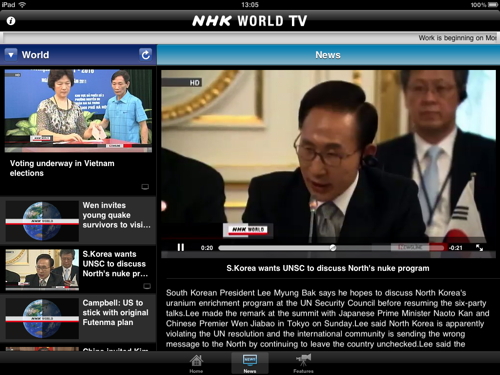This screenshot has height=375, width=500.
Task: Open the Home tab
Action: coord(196,364)
